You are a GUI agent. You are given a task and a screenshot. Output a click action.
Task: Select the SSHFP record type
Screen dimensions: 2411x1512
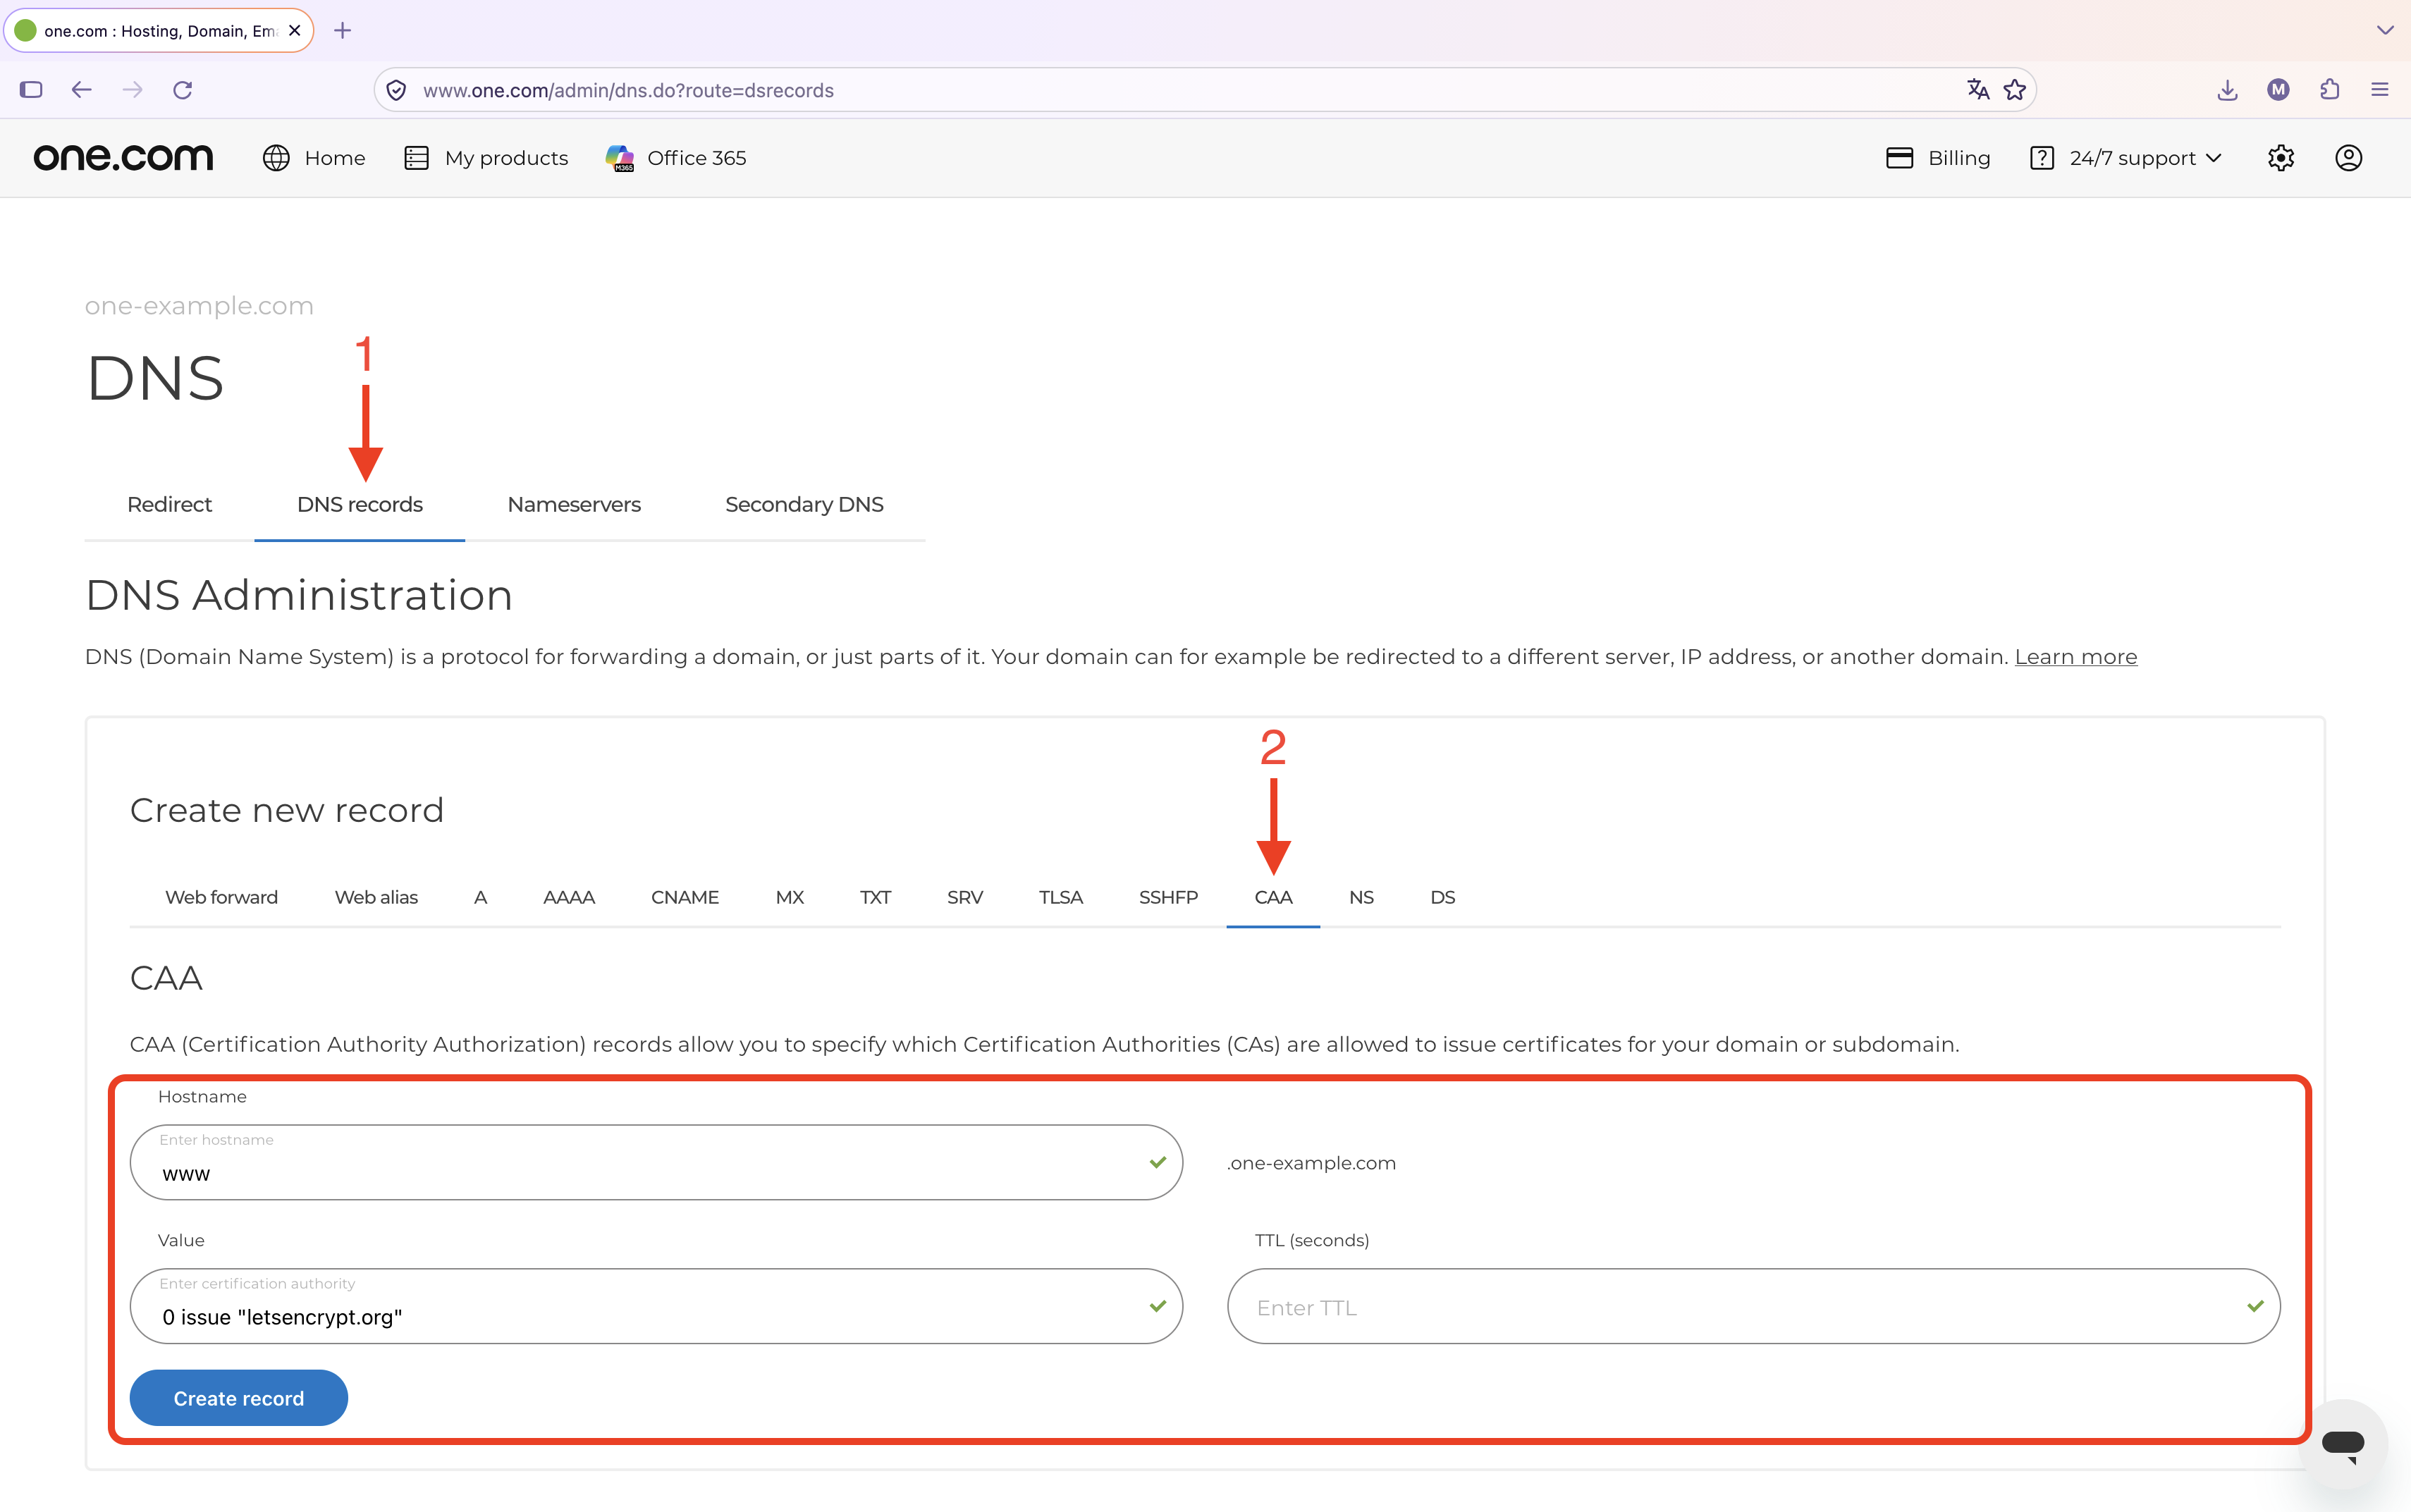click(x=1168, y=897)
